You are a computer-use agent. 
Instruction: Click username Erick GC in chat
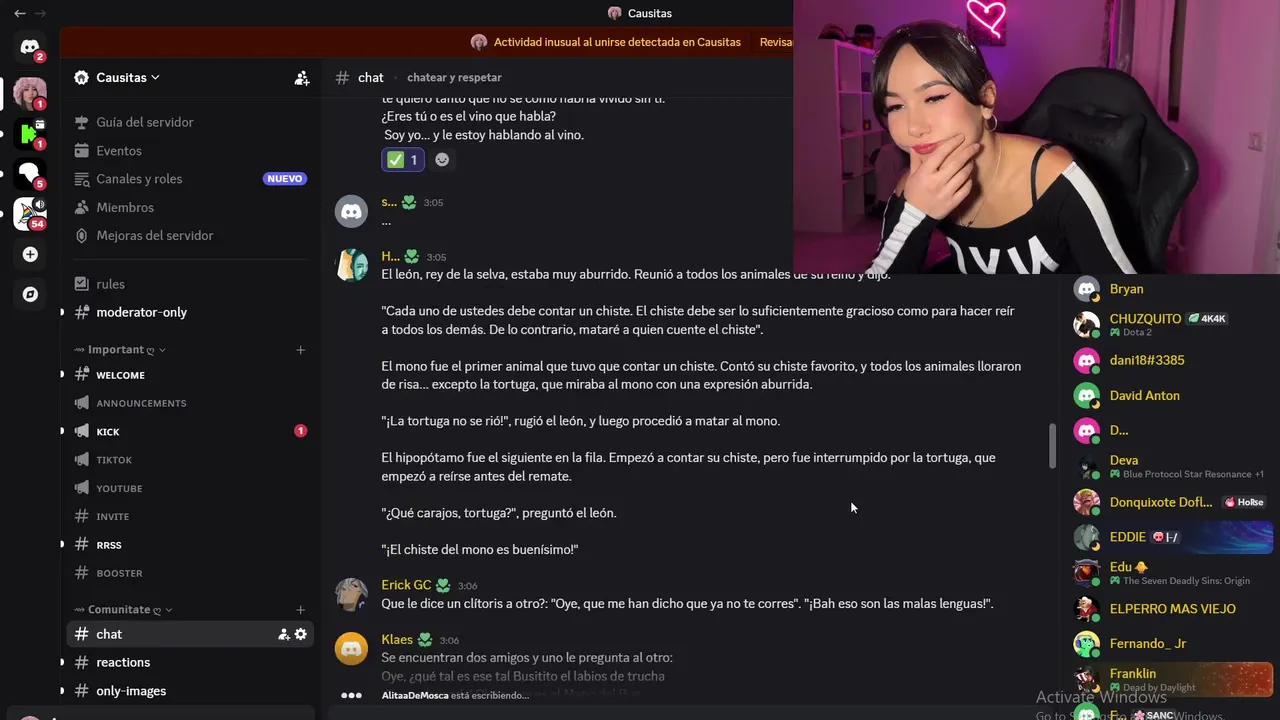[406, 585]
